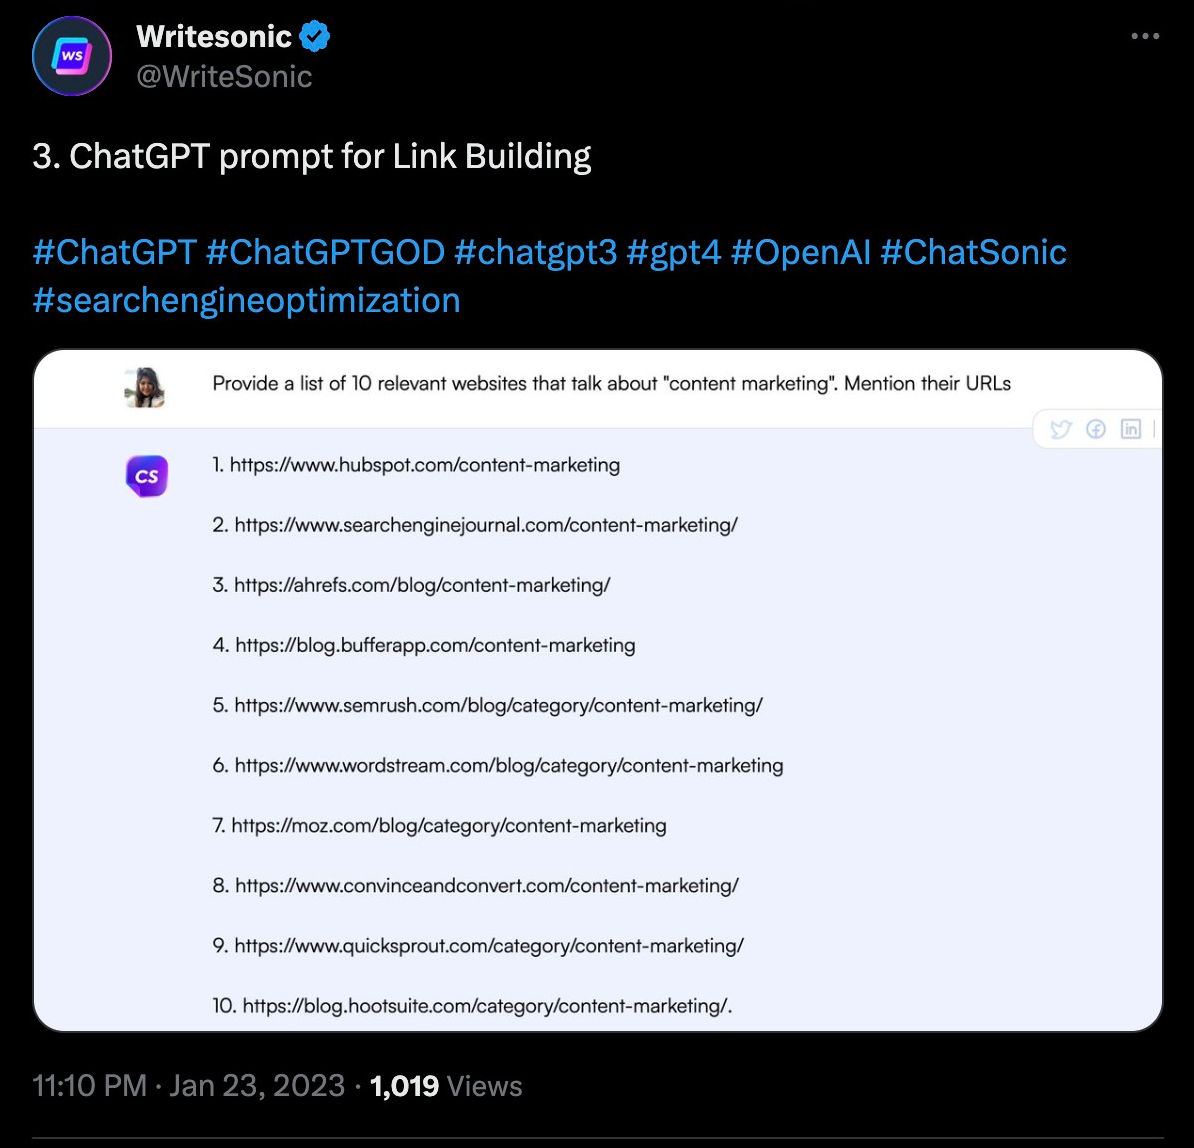Select the #searchengineoptimization hashtag
The height and width of the screenshot is (1148, 1194).
tap(246, 300)
